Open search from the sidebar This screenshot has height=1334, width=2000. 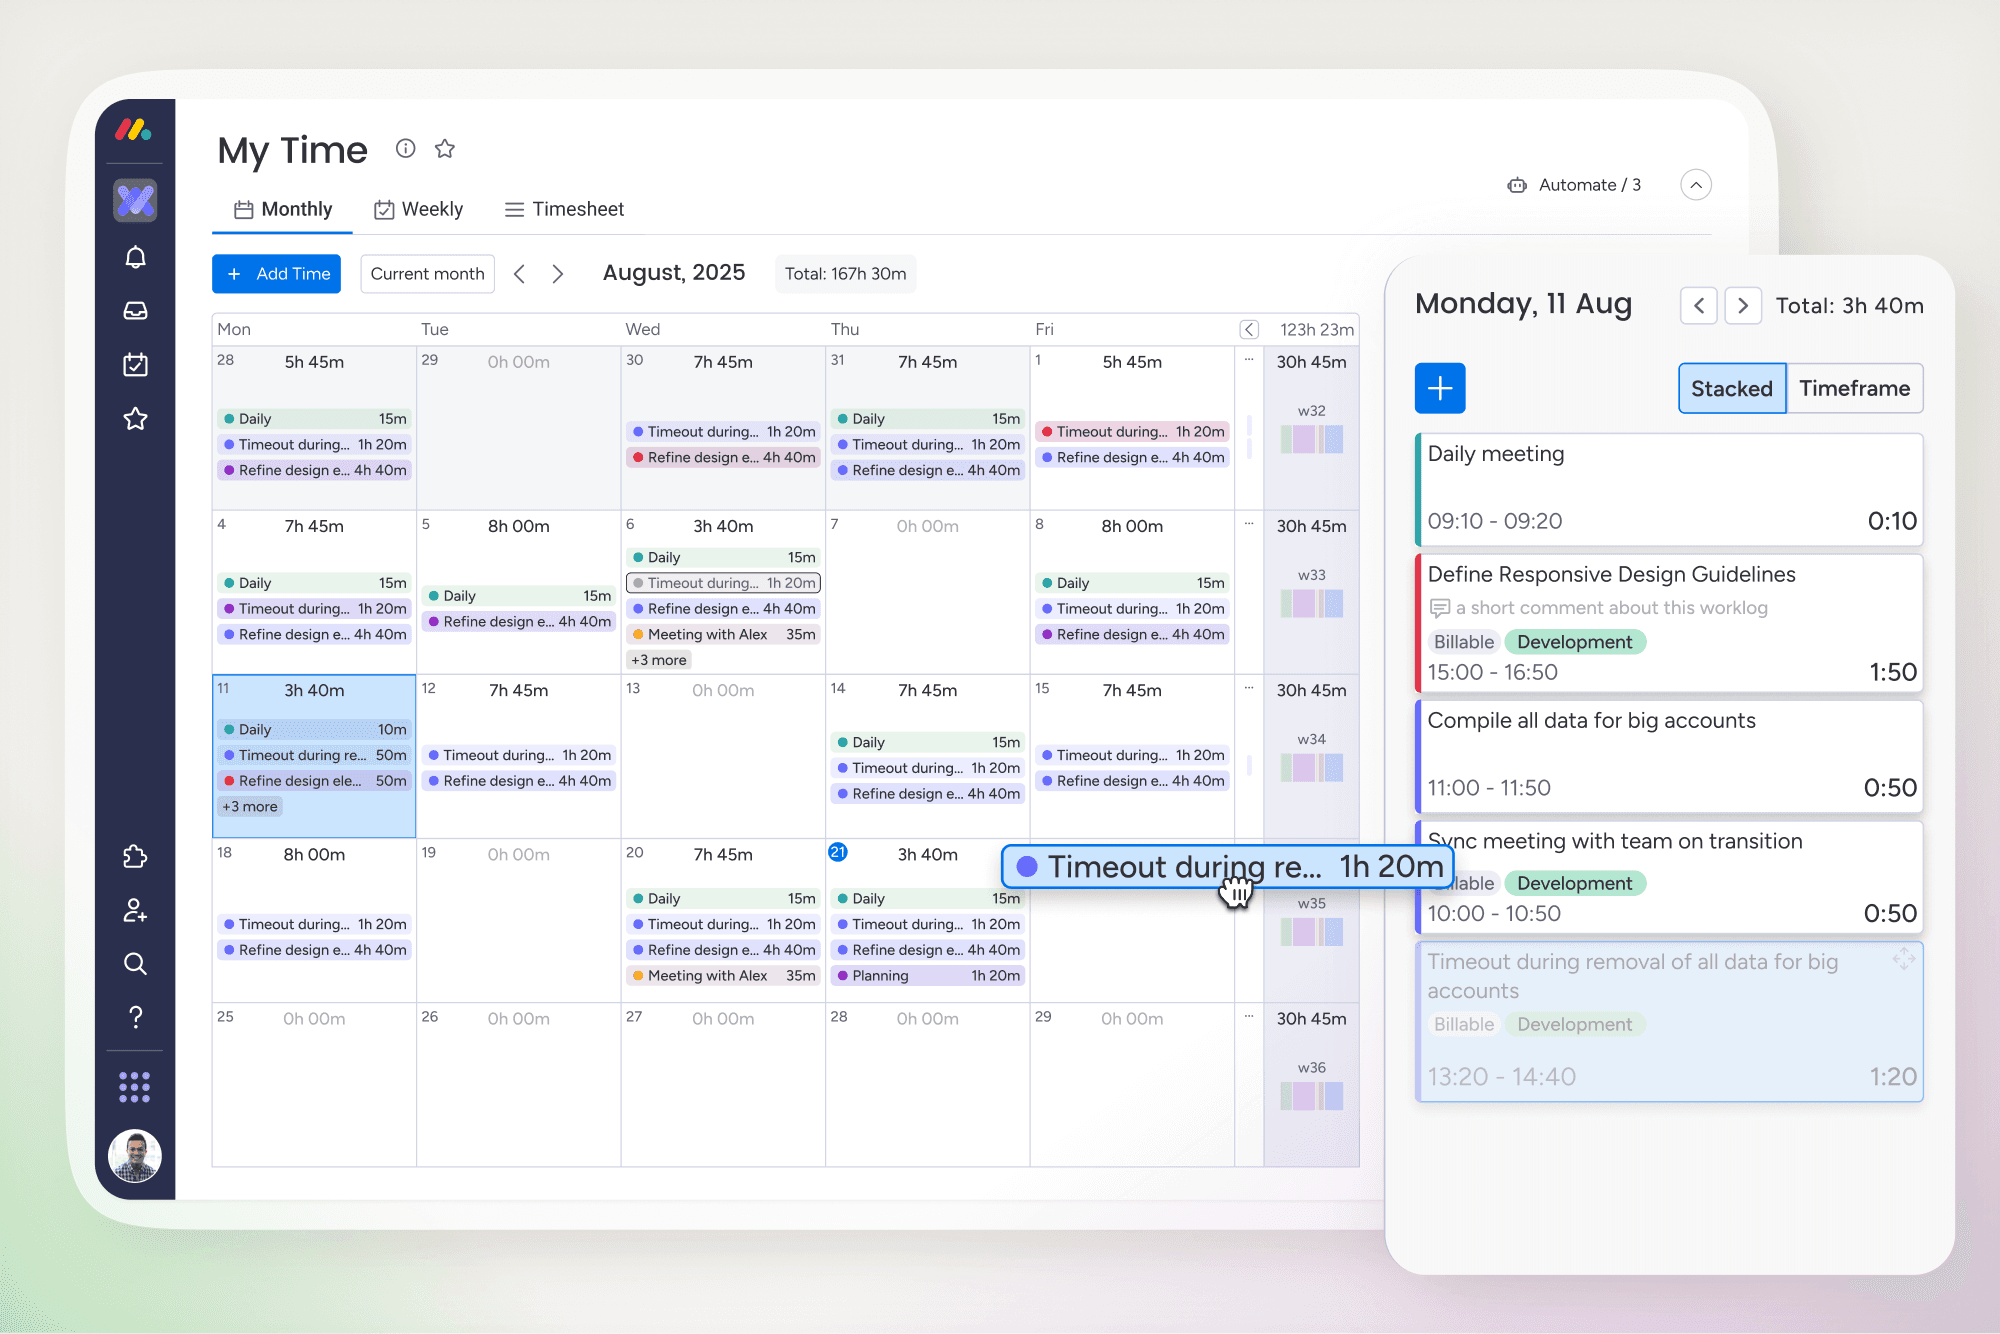click(x=135, y=964)
